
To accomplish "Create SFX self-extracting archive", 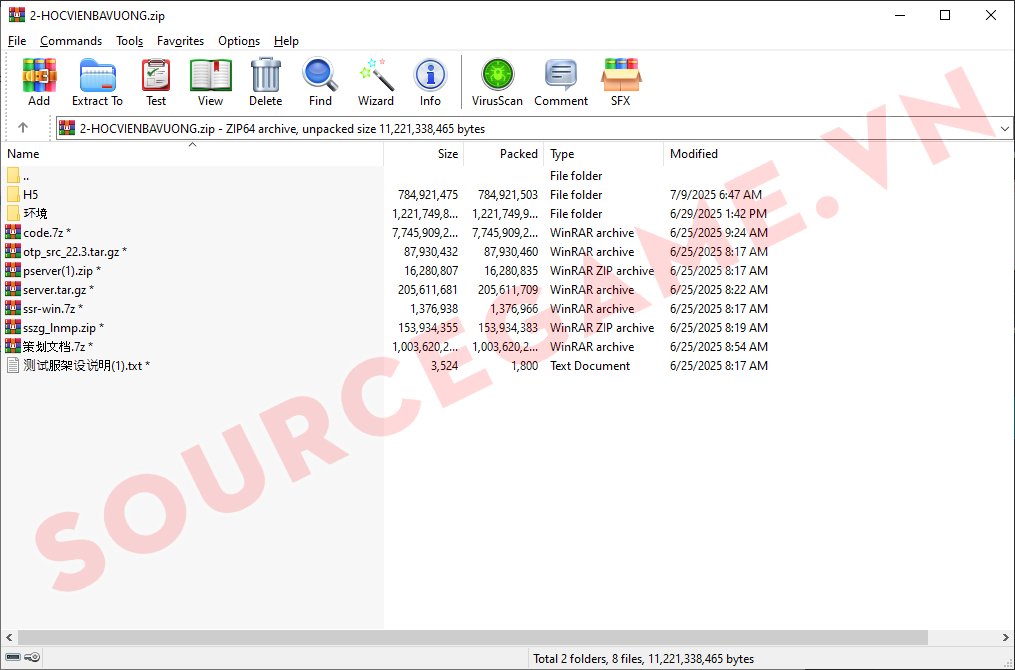I will (620, 81).
